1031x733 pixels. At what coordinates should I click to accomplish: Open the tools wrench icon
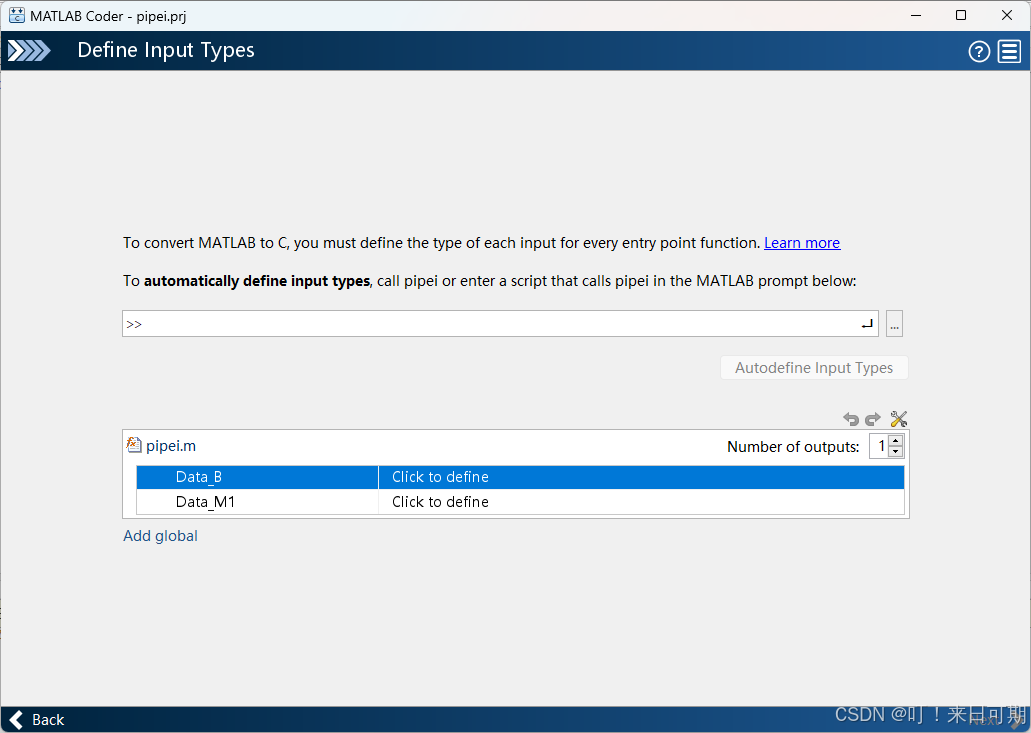[x=898, y=419]
